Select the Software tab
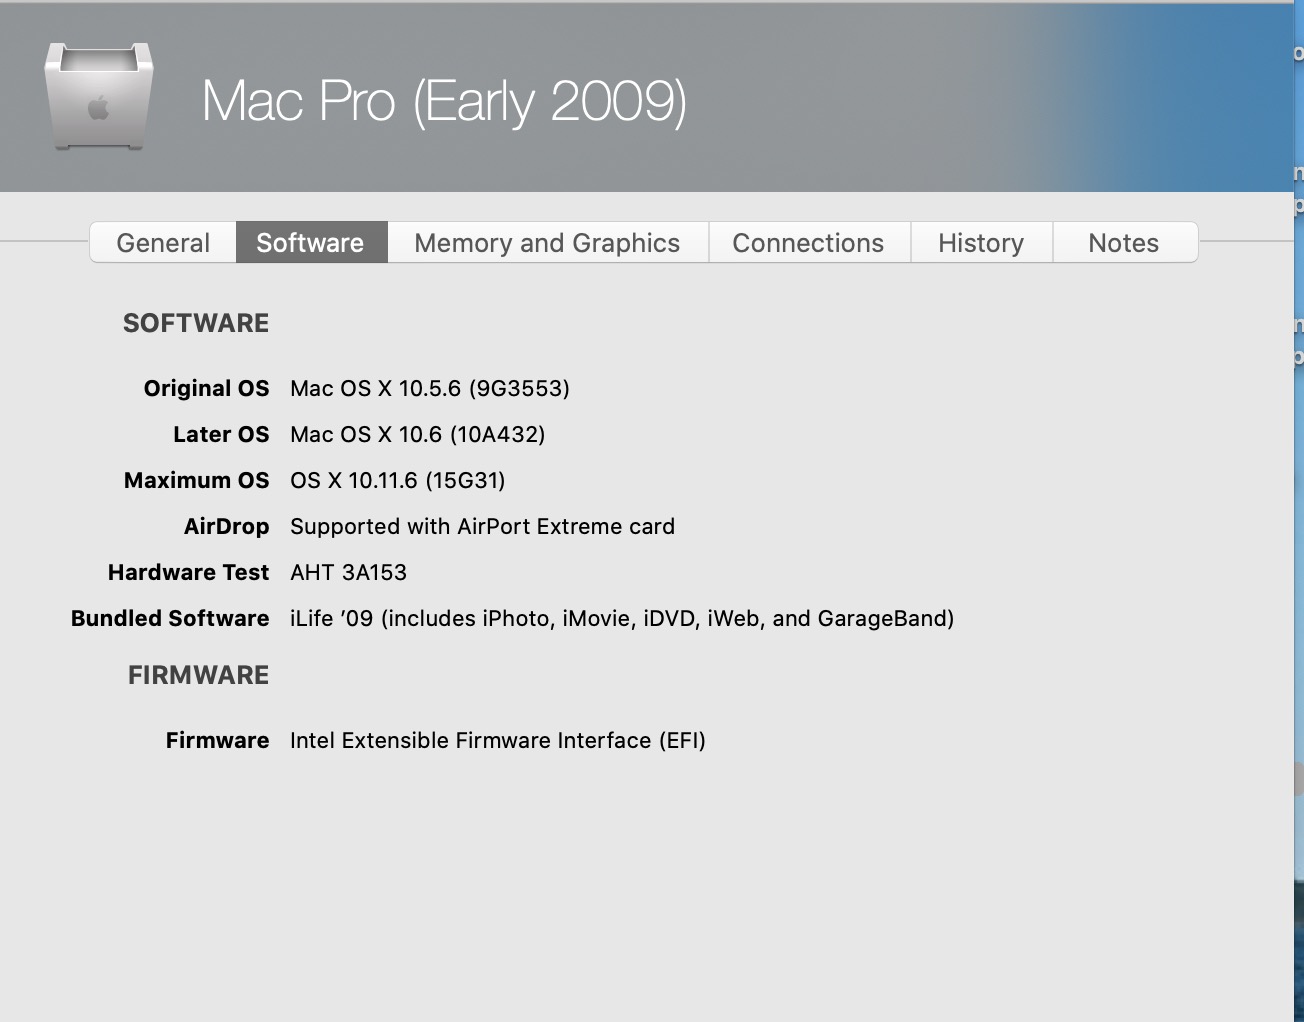1304x1022 pixels. pyautogui.click(x=310, y=243)
